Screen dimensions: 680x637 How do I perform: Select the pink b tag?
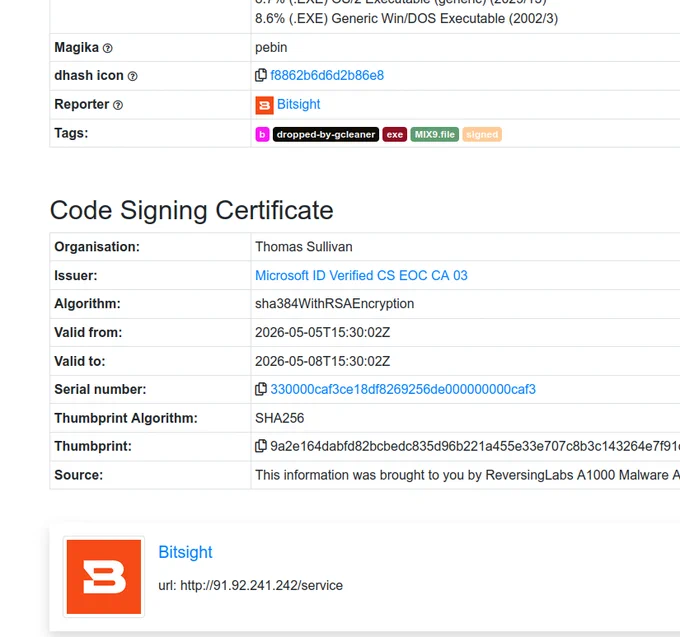[x=262, y=134]
